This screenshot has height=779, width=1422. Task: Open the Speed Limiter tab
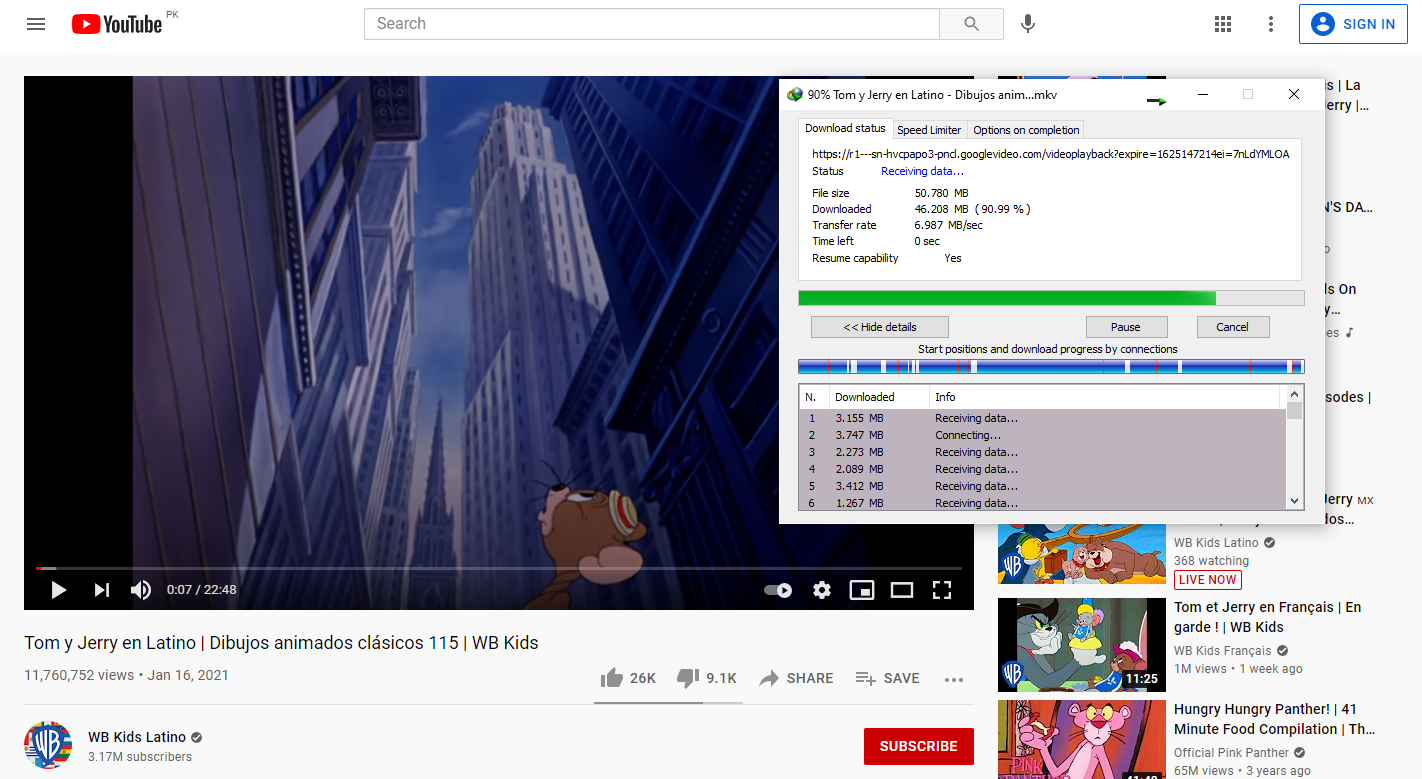click(929, 130)
